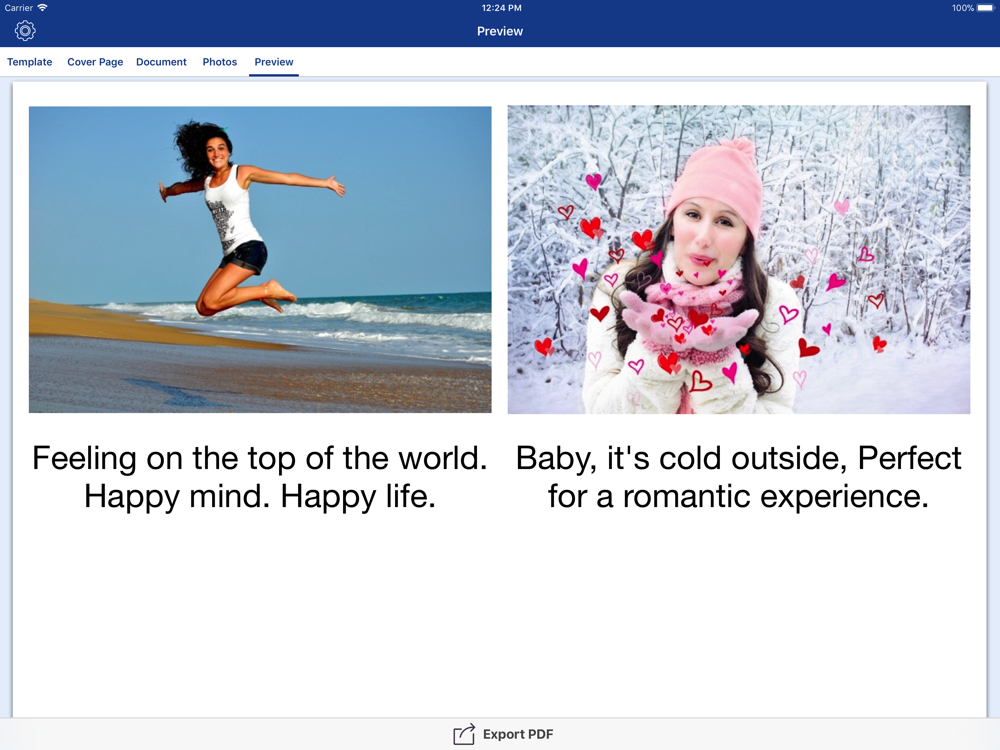Screen dimensions: 1000x750
Task: Tap the "Happy mind. Happy life." line
Action: 260,496
